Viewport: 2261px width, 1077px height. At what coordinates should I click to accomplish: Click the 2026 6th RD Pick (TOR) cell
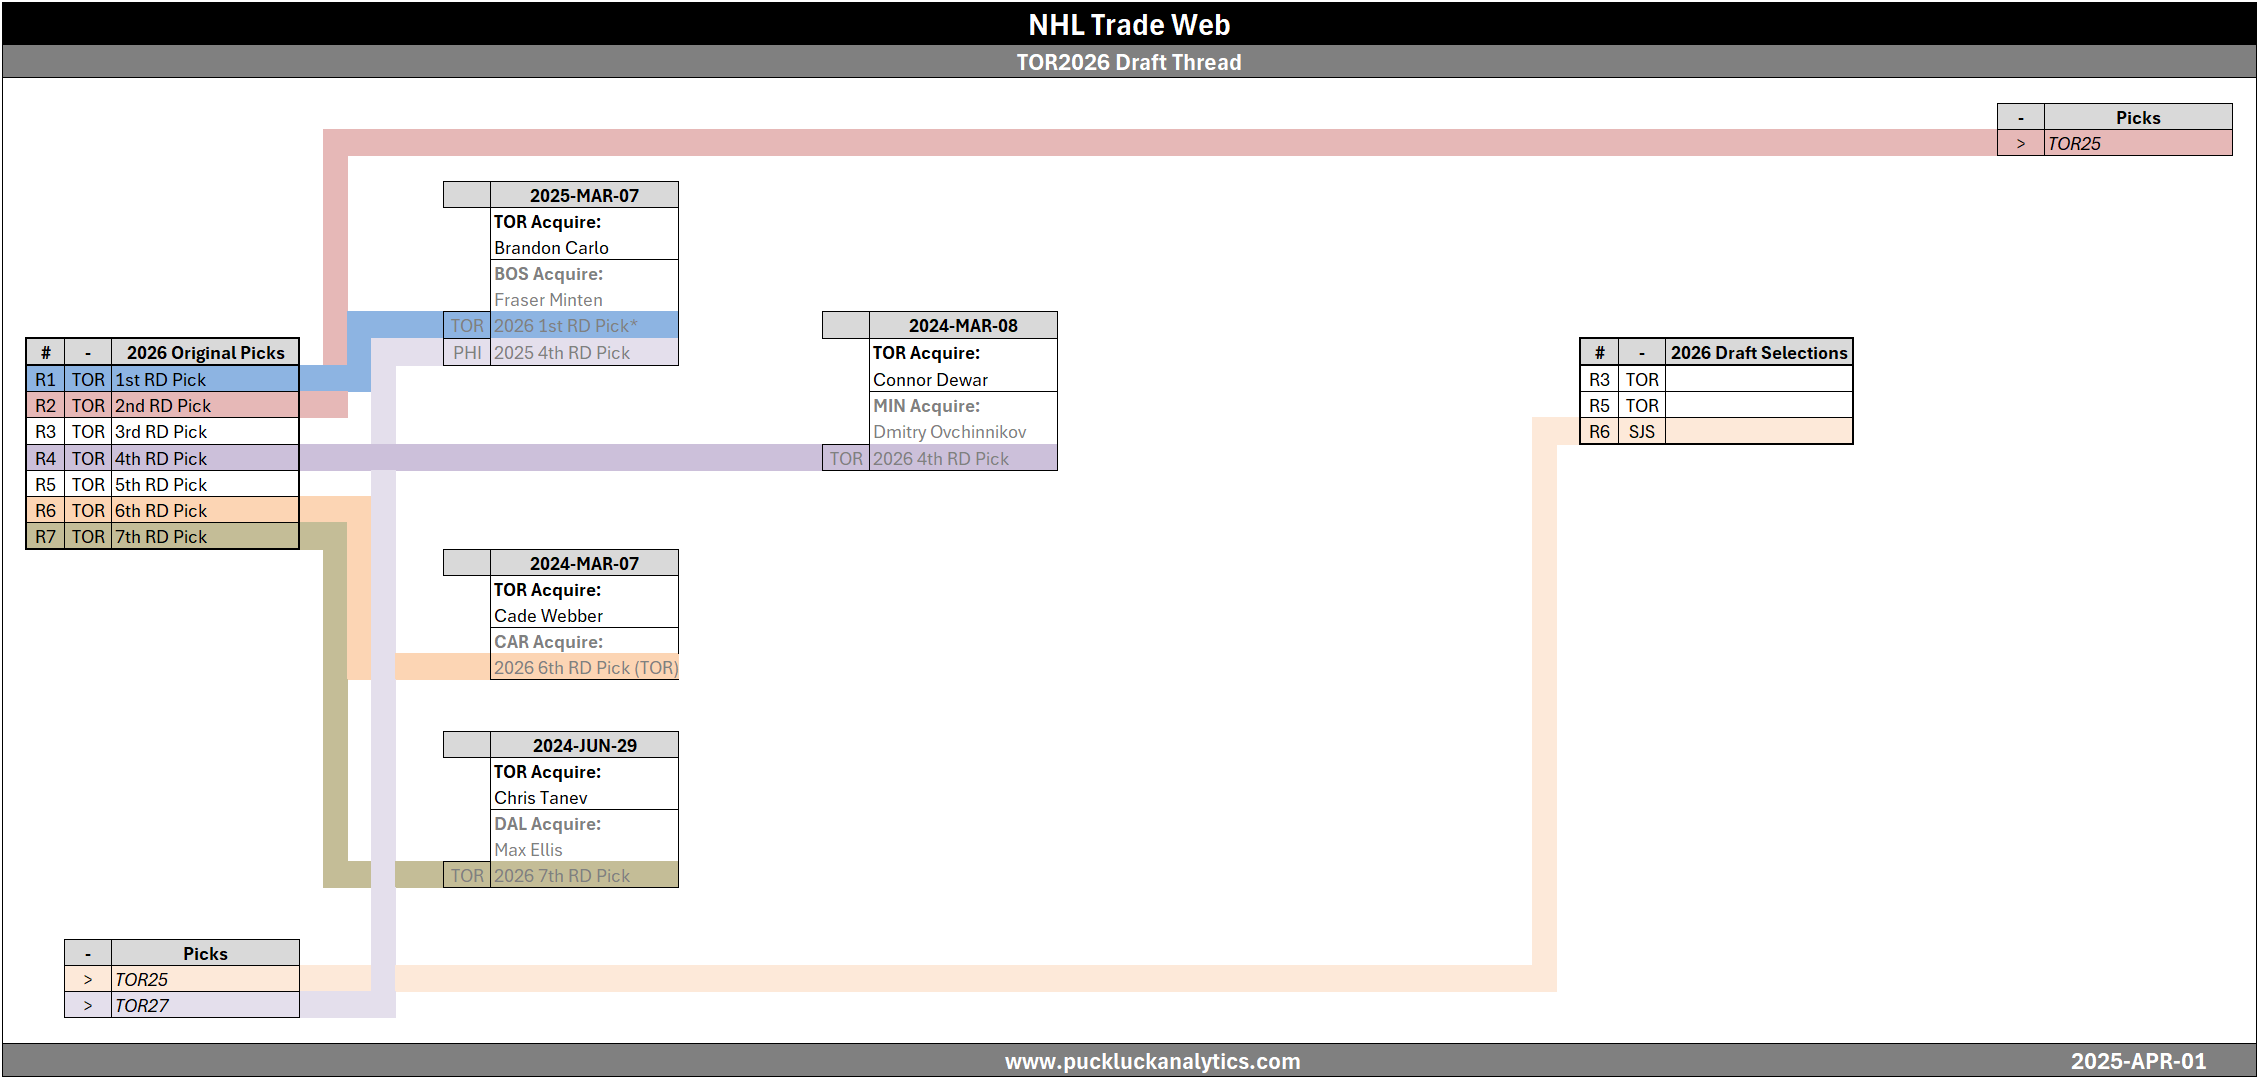(x=585, y=668)
